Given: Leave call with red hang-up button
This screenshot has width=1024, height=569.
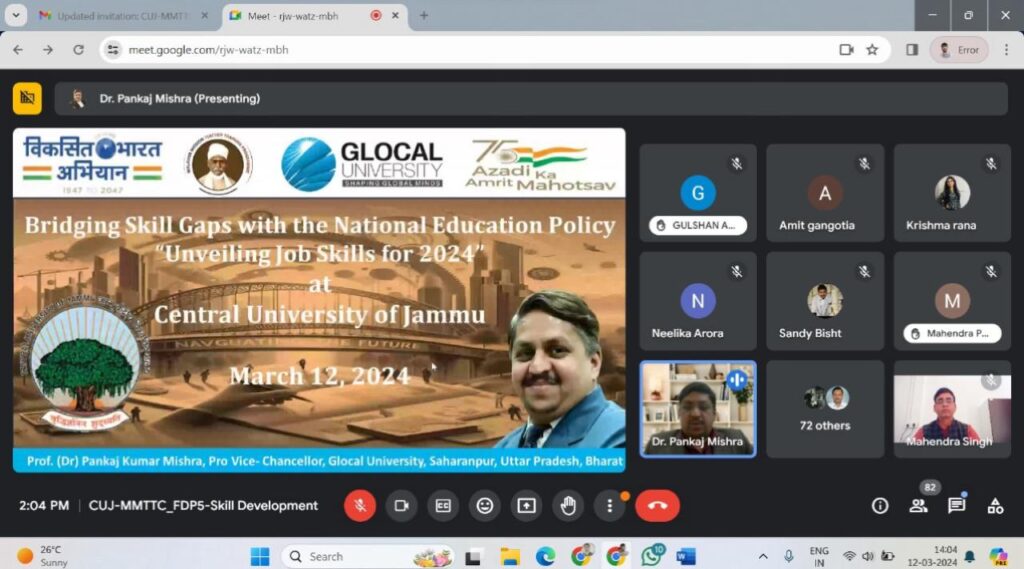Looking at the screenshot, I should pos(657,506).
